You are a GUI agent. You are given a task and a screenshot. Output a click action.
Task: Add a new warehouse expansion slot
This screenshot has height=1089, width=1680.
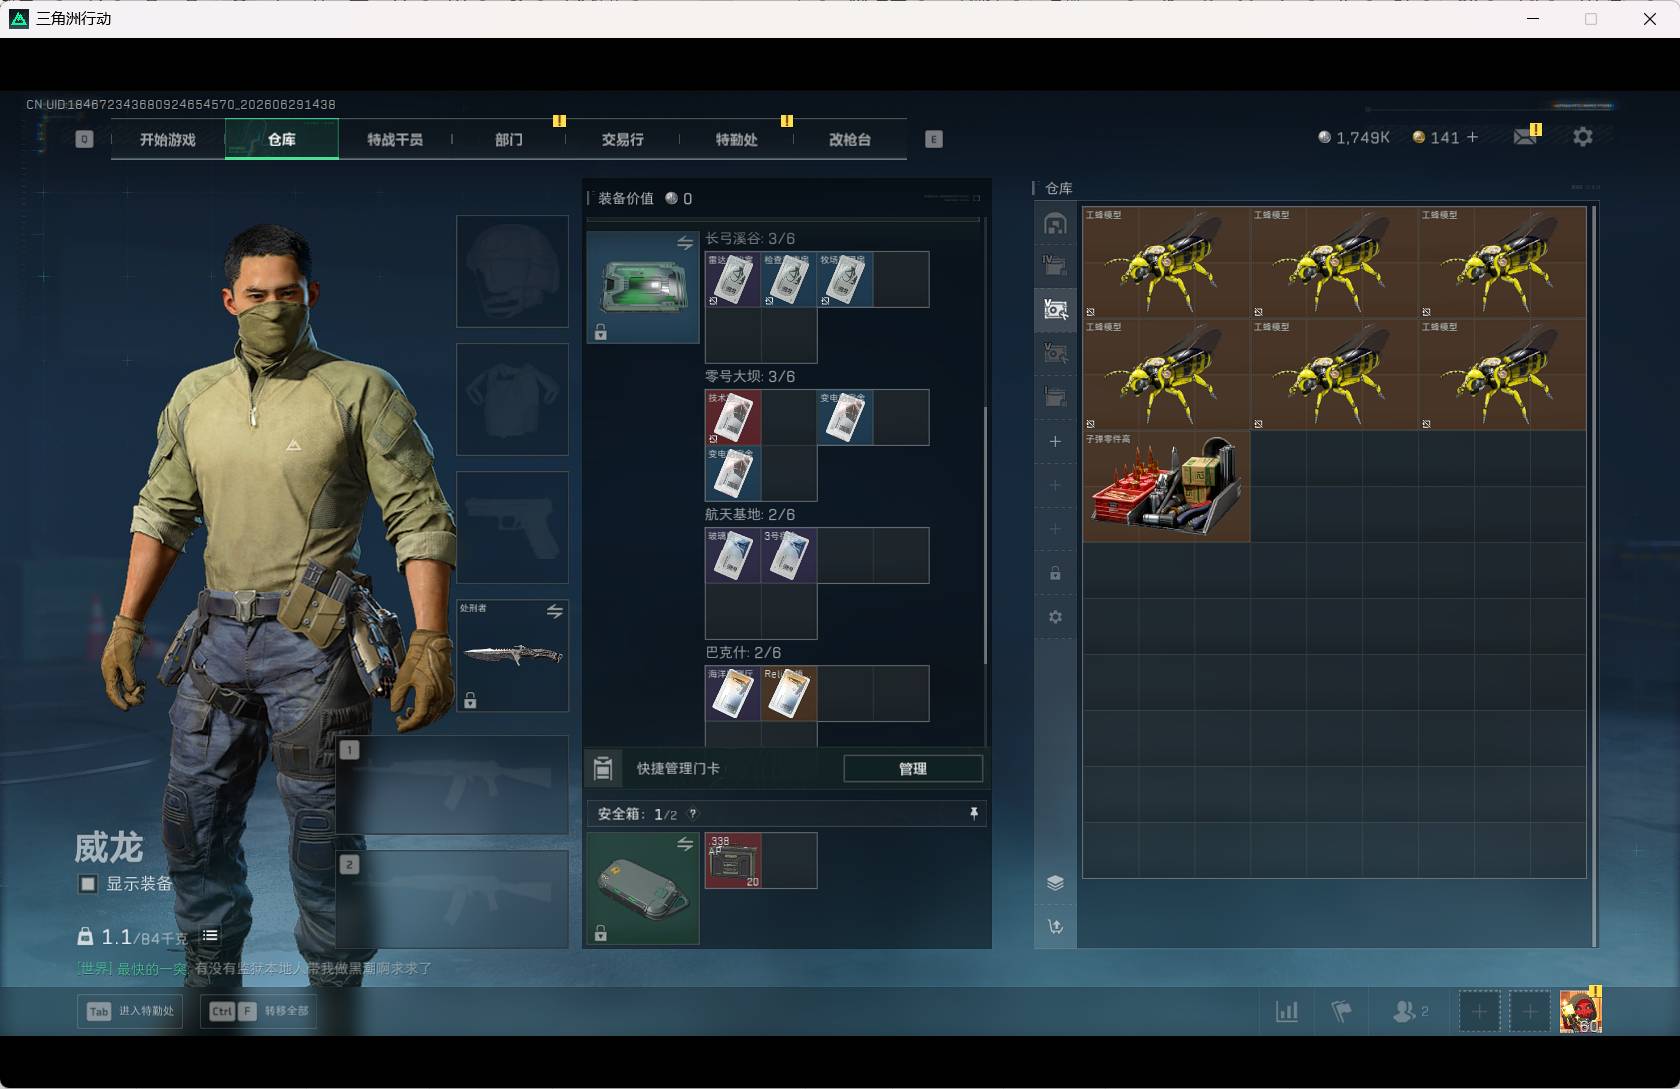[x=1055, y=441]
